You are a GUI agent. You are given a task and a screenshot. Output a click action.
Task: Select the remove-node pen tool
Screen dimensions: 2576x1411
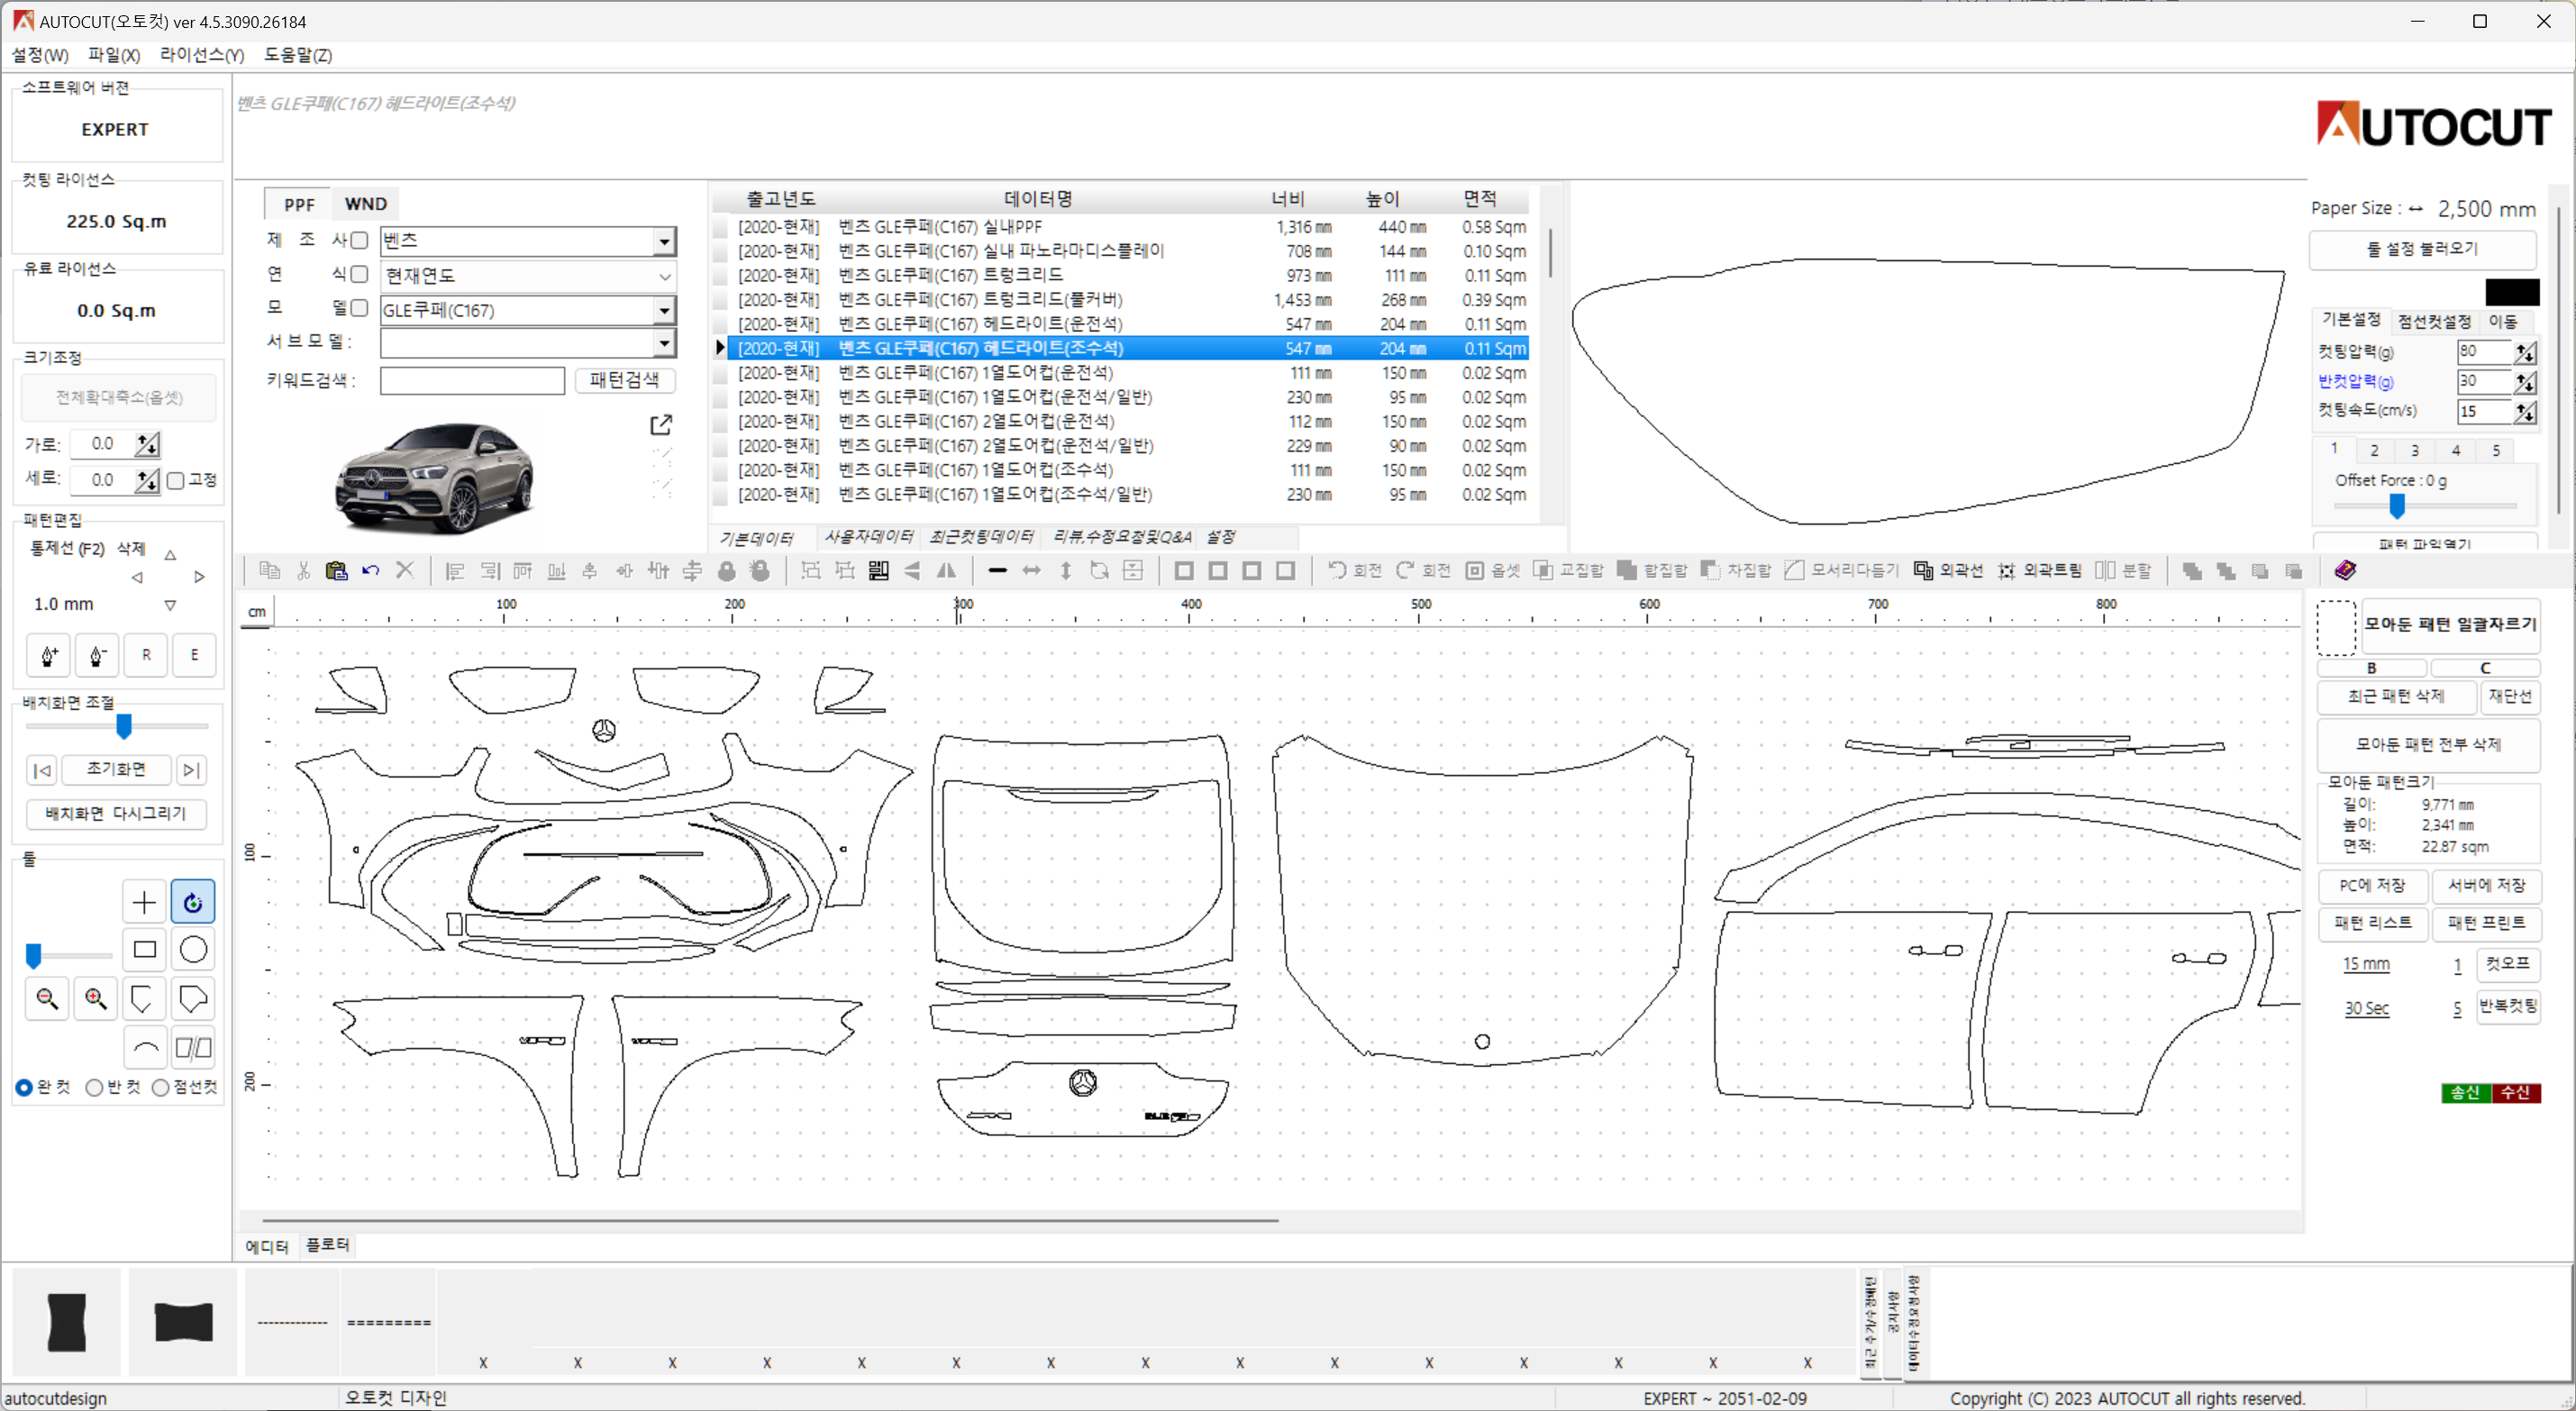pyautogui.click(x=97, y=655)
